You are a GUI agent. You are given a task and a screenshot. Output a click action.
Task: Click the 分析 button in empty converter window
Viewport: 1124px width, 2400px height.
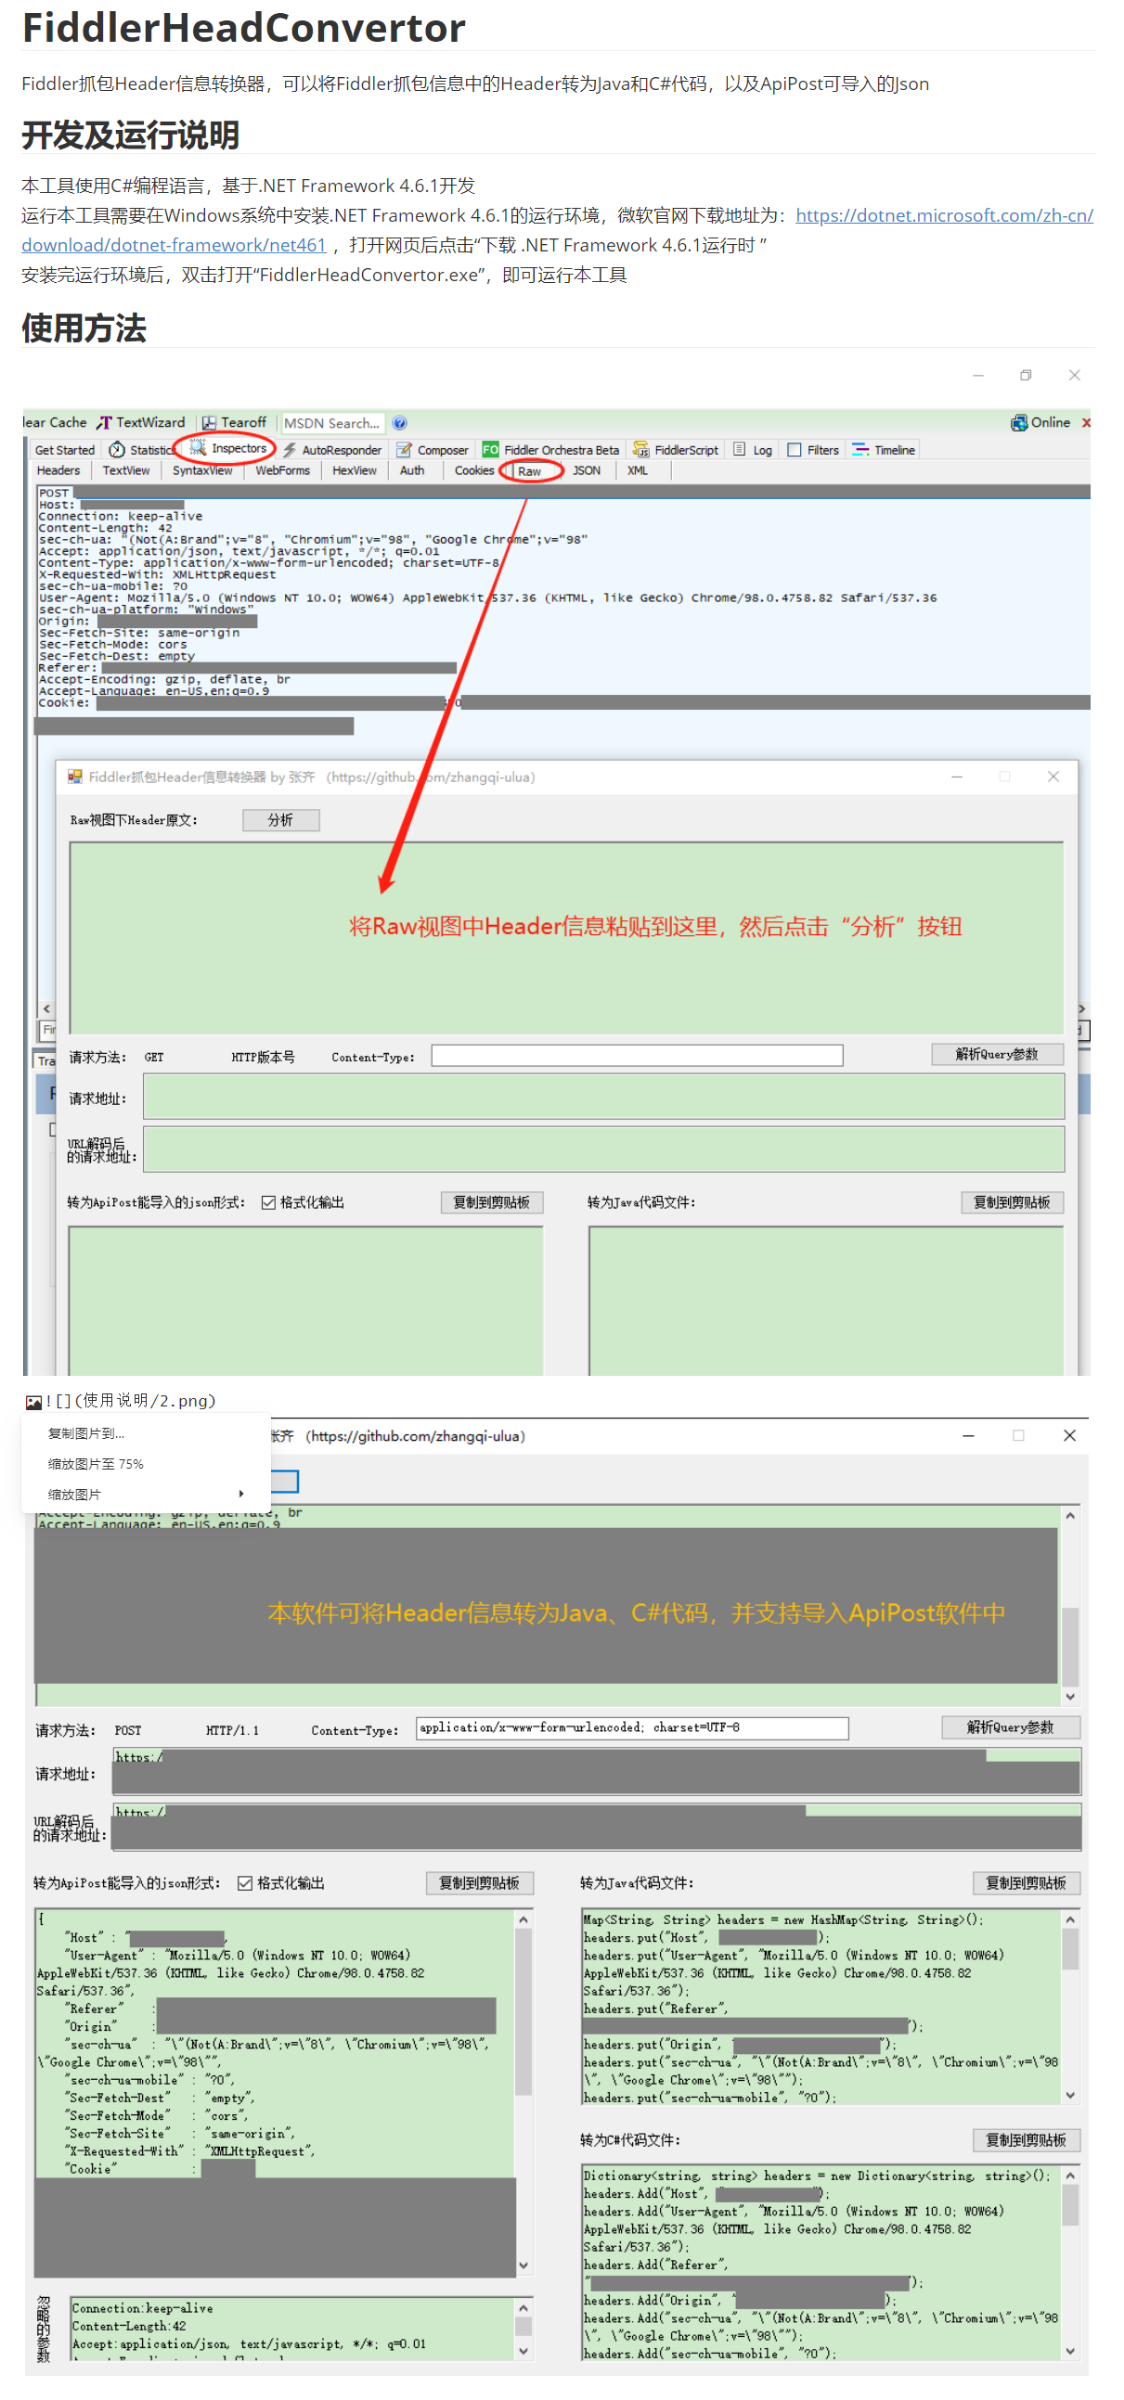click(x=281, y=820)
